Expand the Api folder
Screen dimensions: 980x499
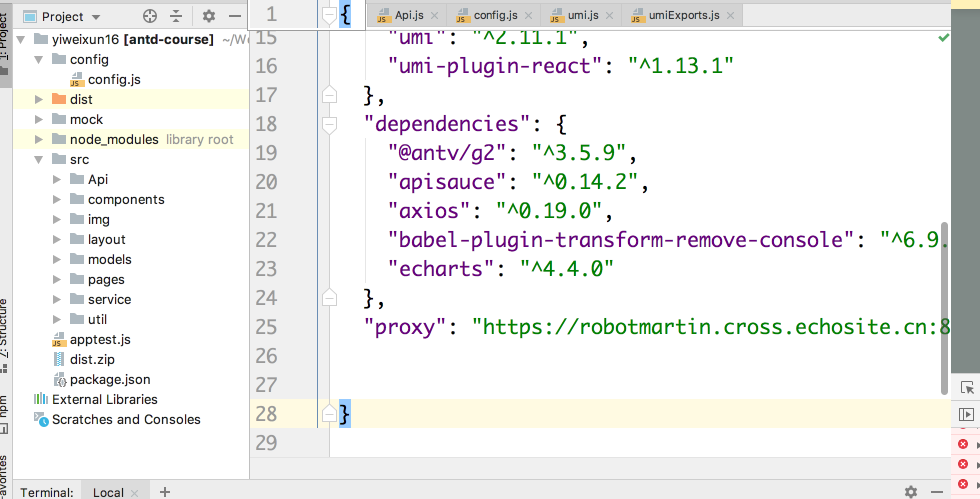pos(57,179)
